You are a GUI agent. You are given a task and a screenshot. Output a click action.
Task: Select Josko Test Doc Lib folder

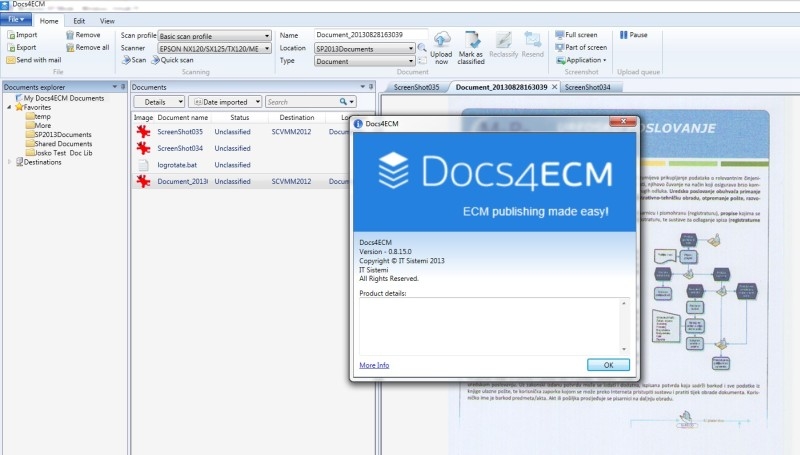tap(63, 153)
